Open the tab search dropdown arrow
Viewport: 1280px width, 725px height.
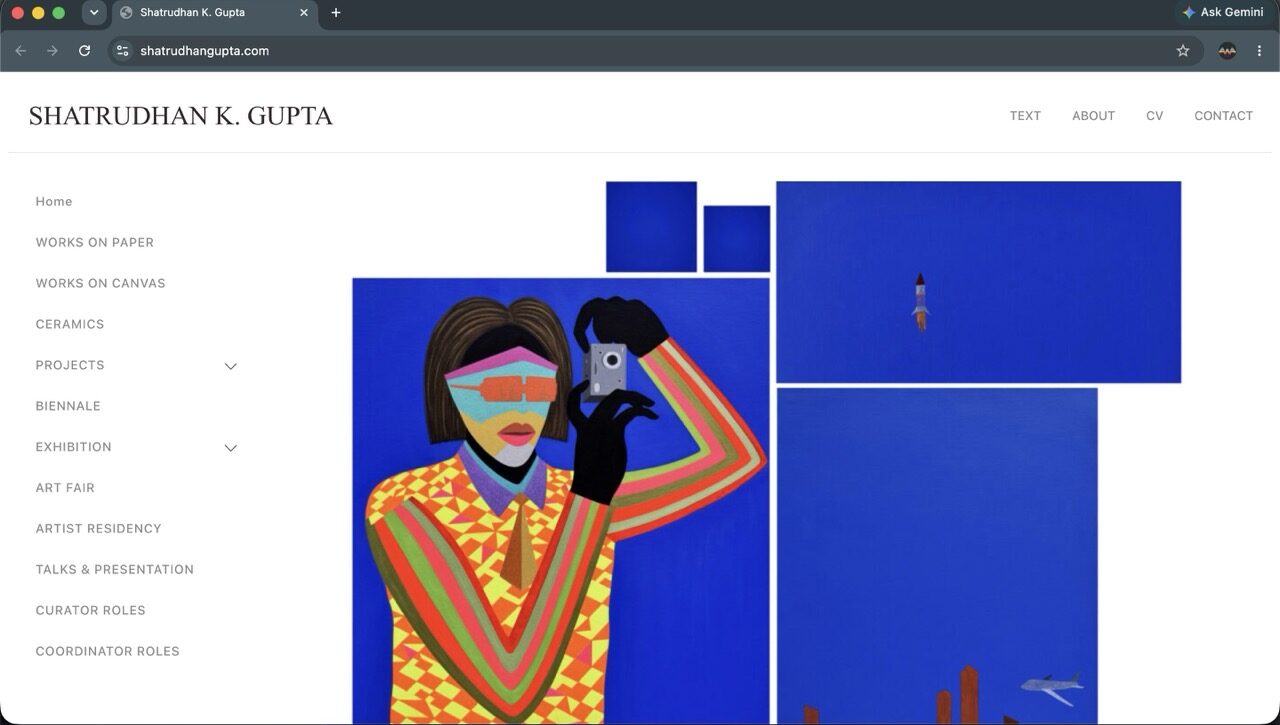click(x=94, y=13)
